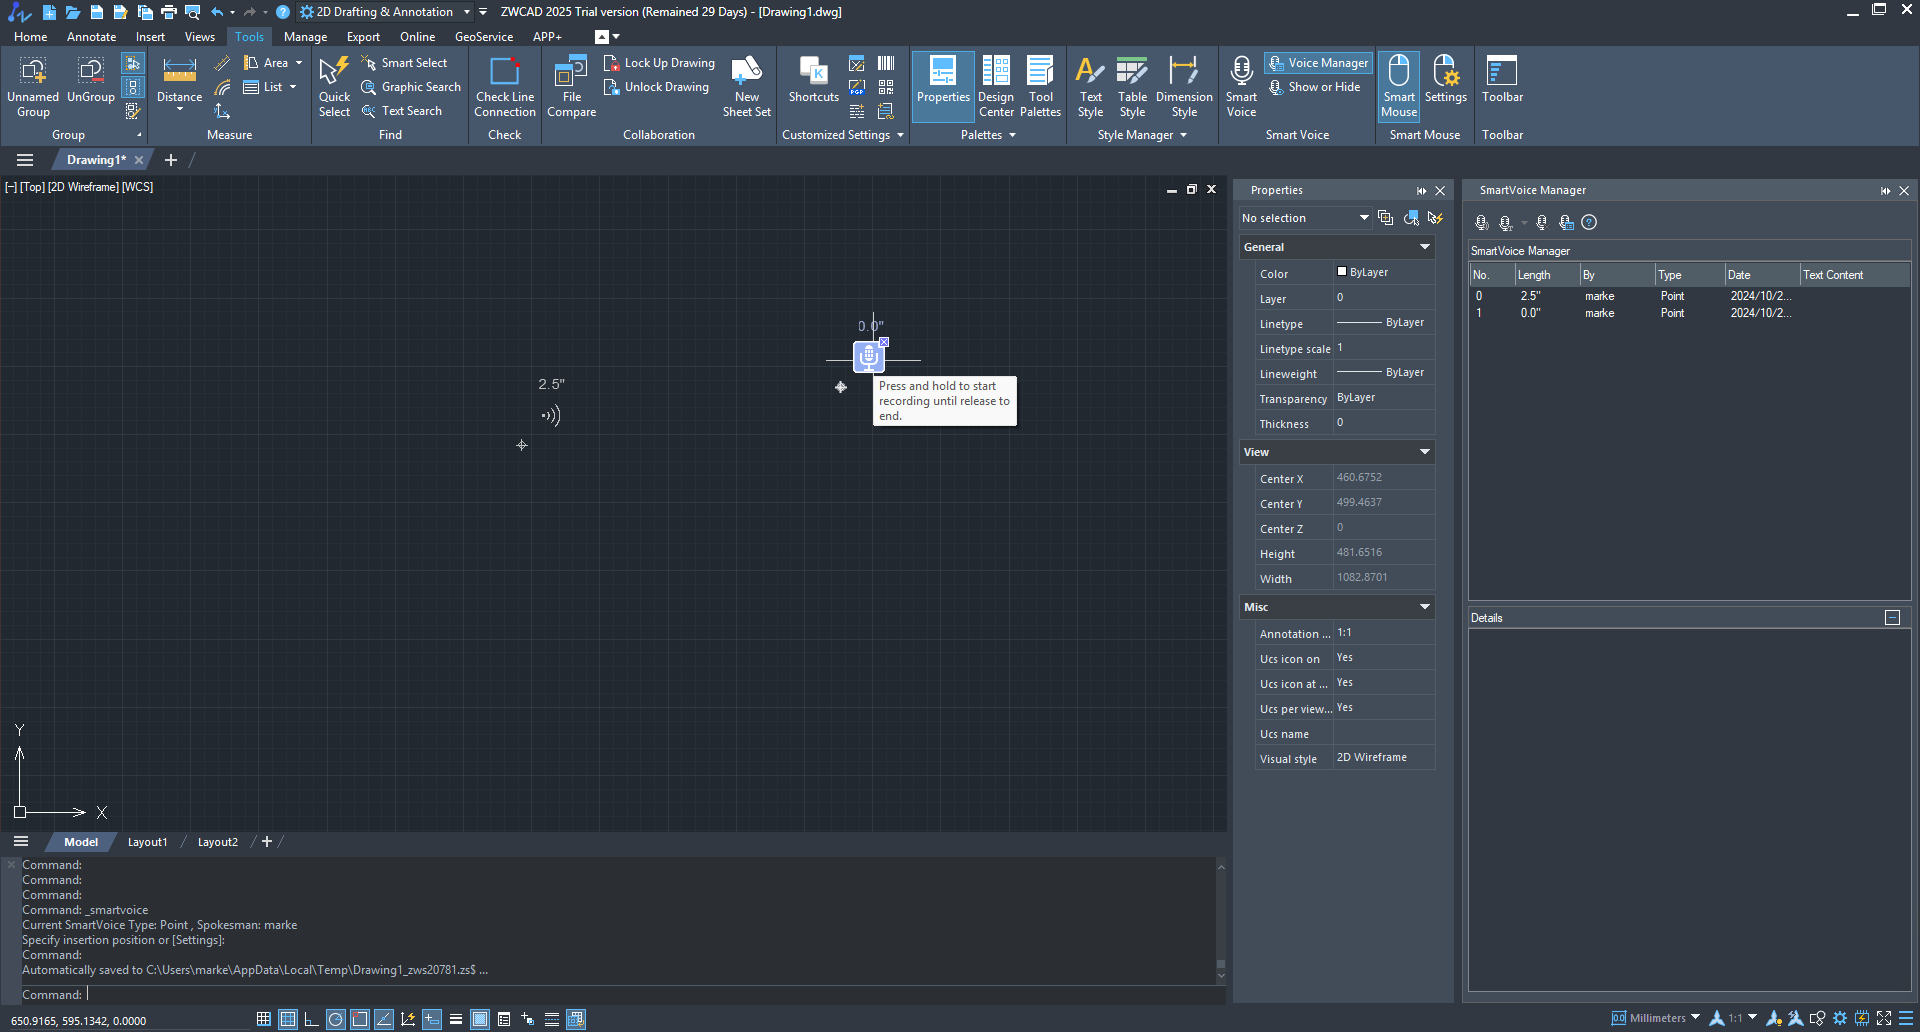Open the File Compare tool
Screen dimensions: 1920x1032
coord(571,86)
